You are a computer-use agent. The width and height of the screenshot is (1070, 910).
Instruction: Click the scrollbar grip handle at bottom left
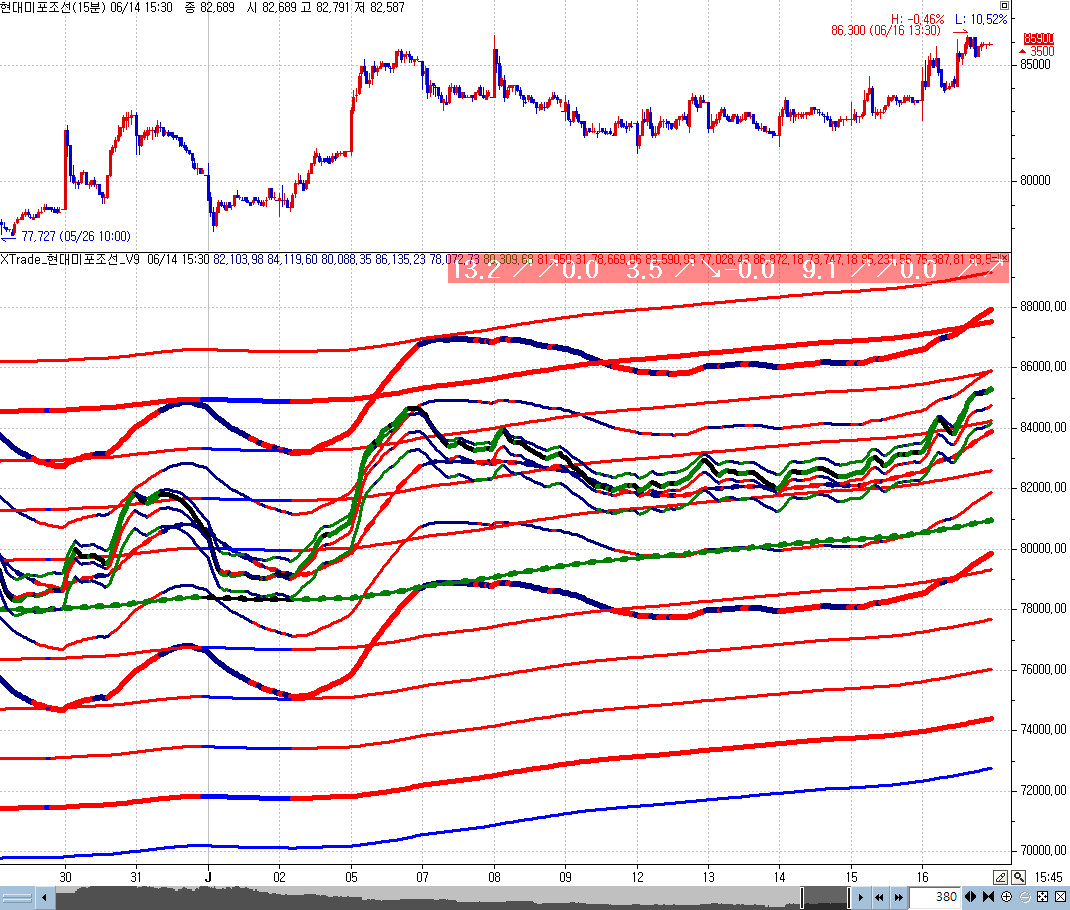(19, 897)
